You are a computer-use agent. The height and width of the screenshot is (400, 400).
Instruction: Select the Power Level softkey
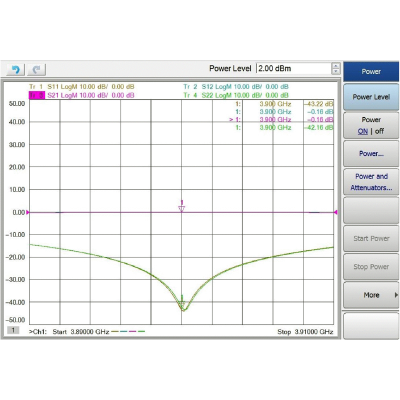coord(371,97)
